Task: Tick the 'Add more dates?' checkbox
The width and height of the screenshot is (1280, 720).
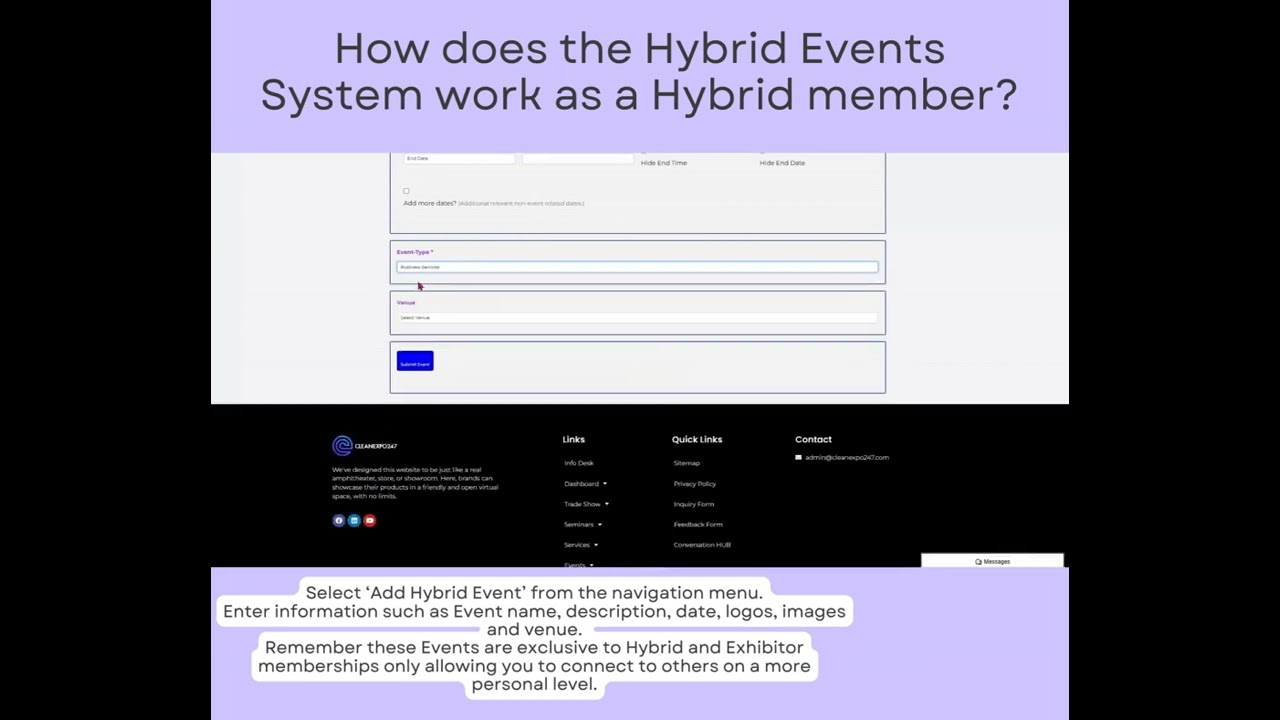Action: [406, 191]
